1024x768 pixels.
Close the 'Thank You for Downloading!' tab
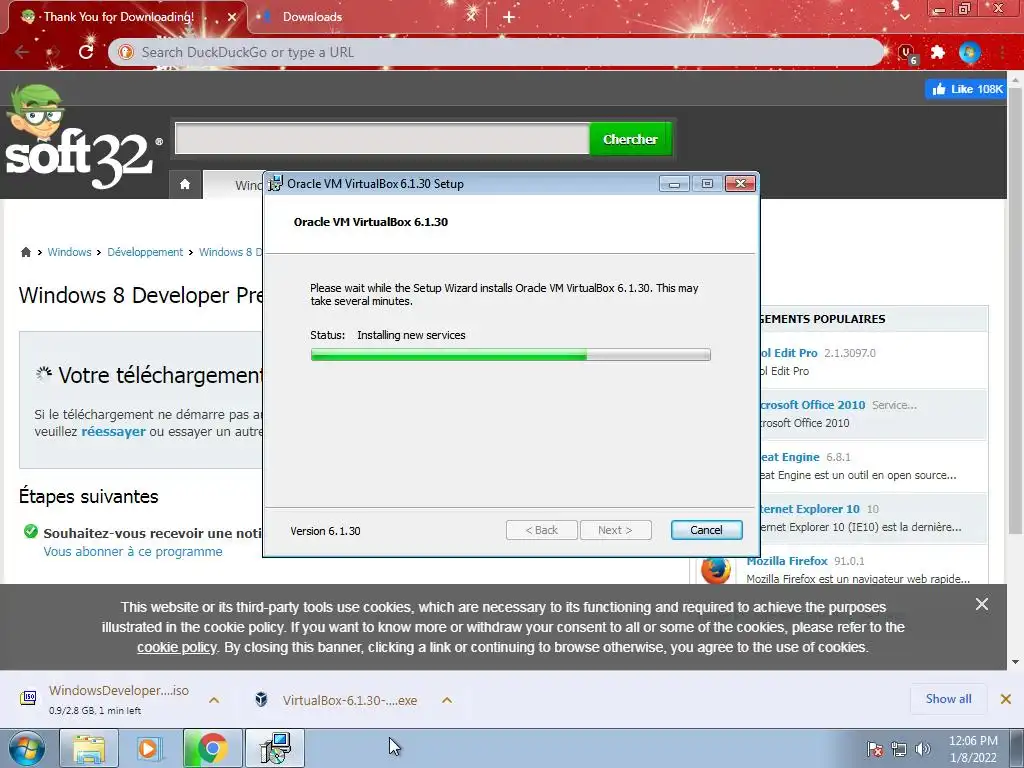click(231, 17)
